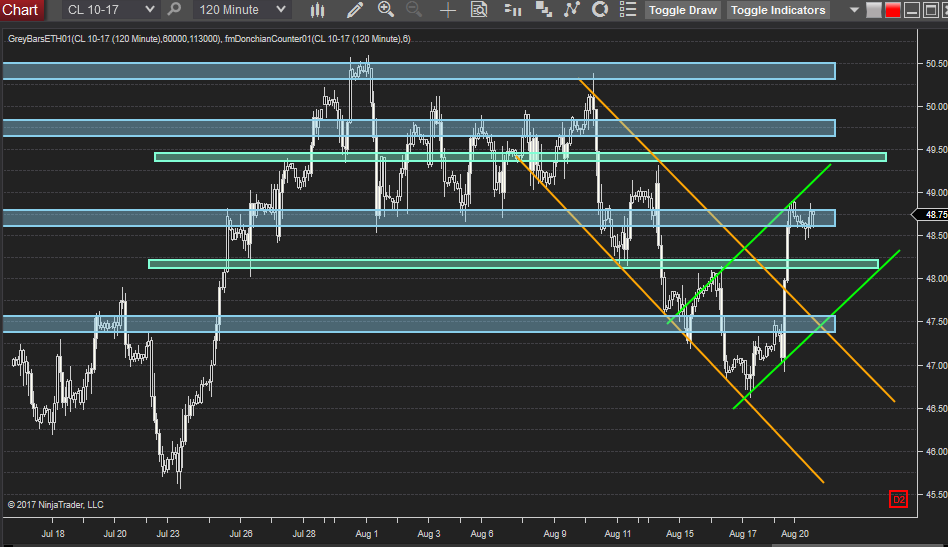Click the zoom in magnifier icon
The image size is (948, 547).
(x=386, y=9)
